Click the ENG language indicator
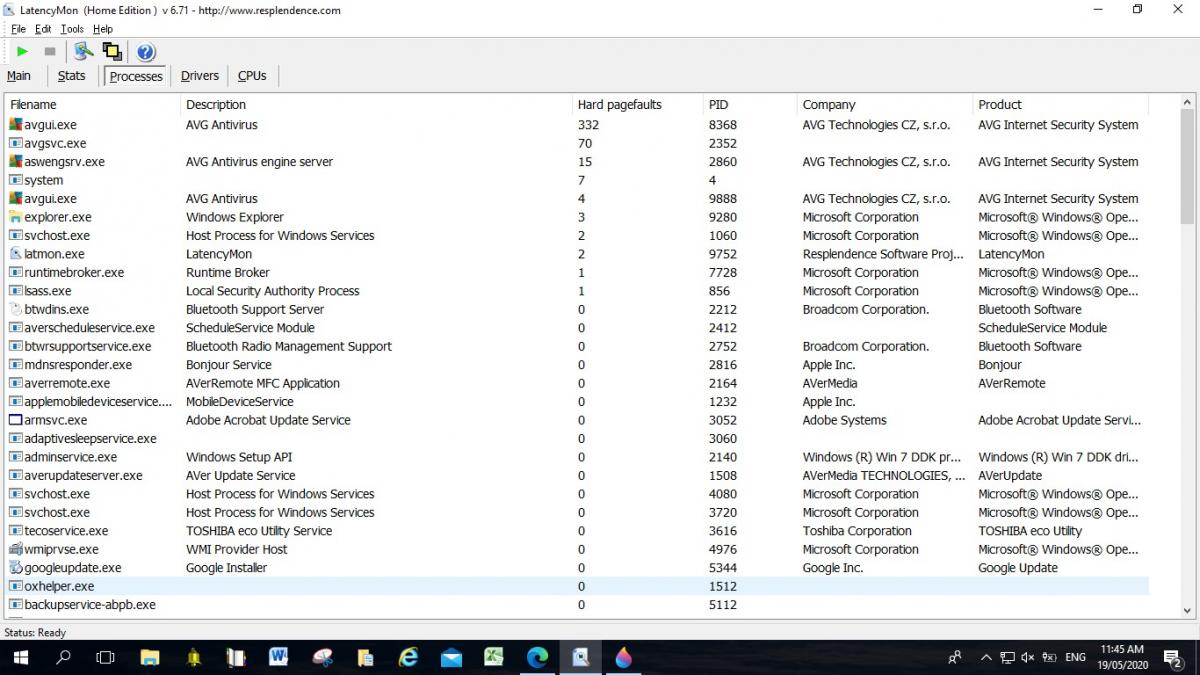1200x675 pixels. (x=1076, y=657)
